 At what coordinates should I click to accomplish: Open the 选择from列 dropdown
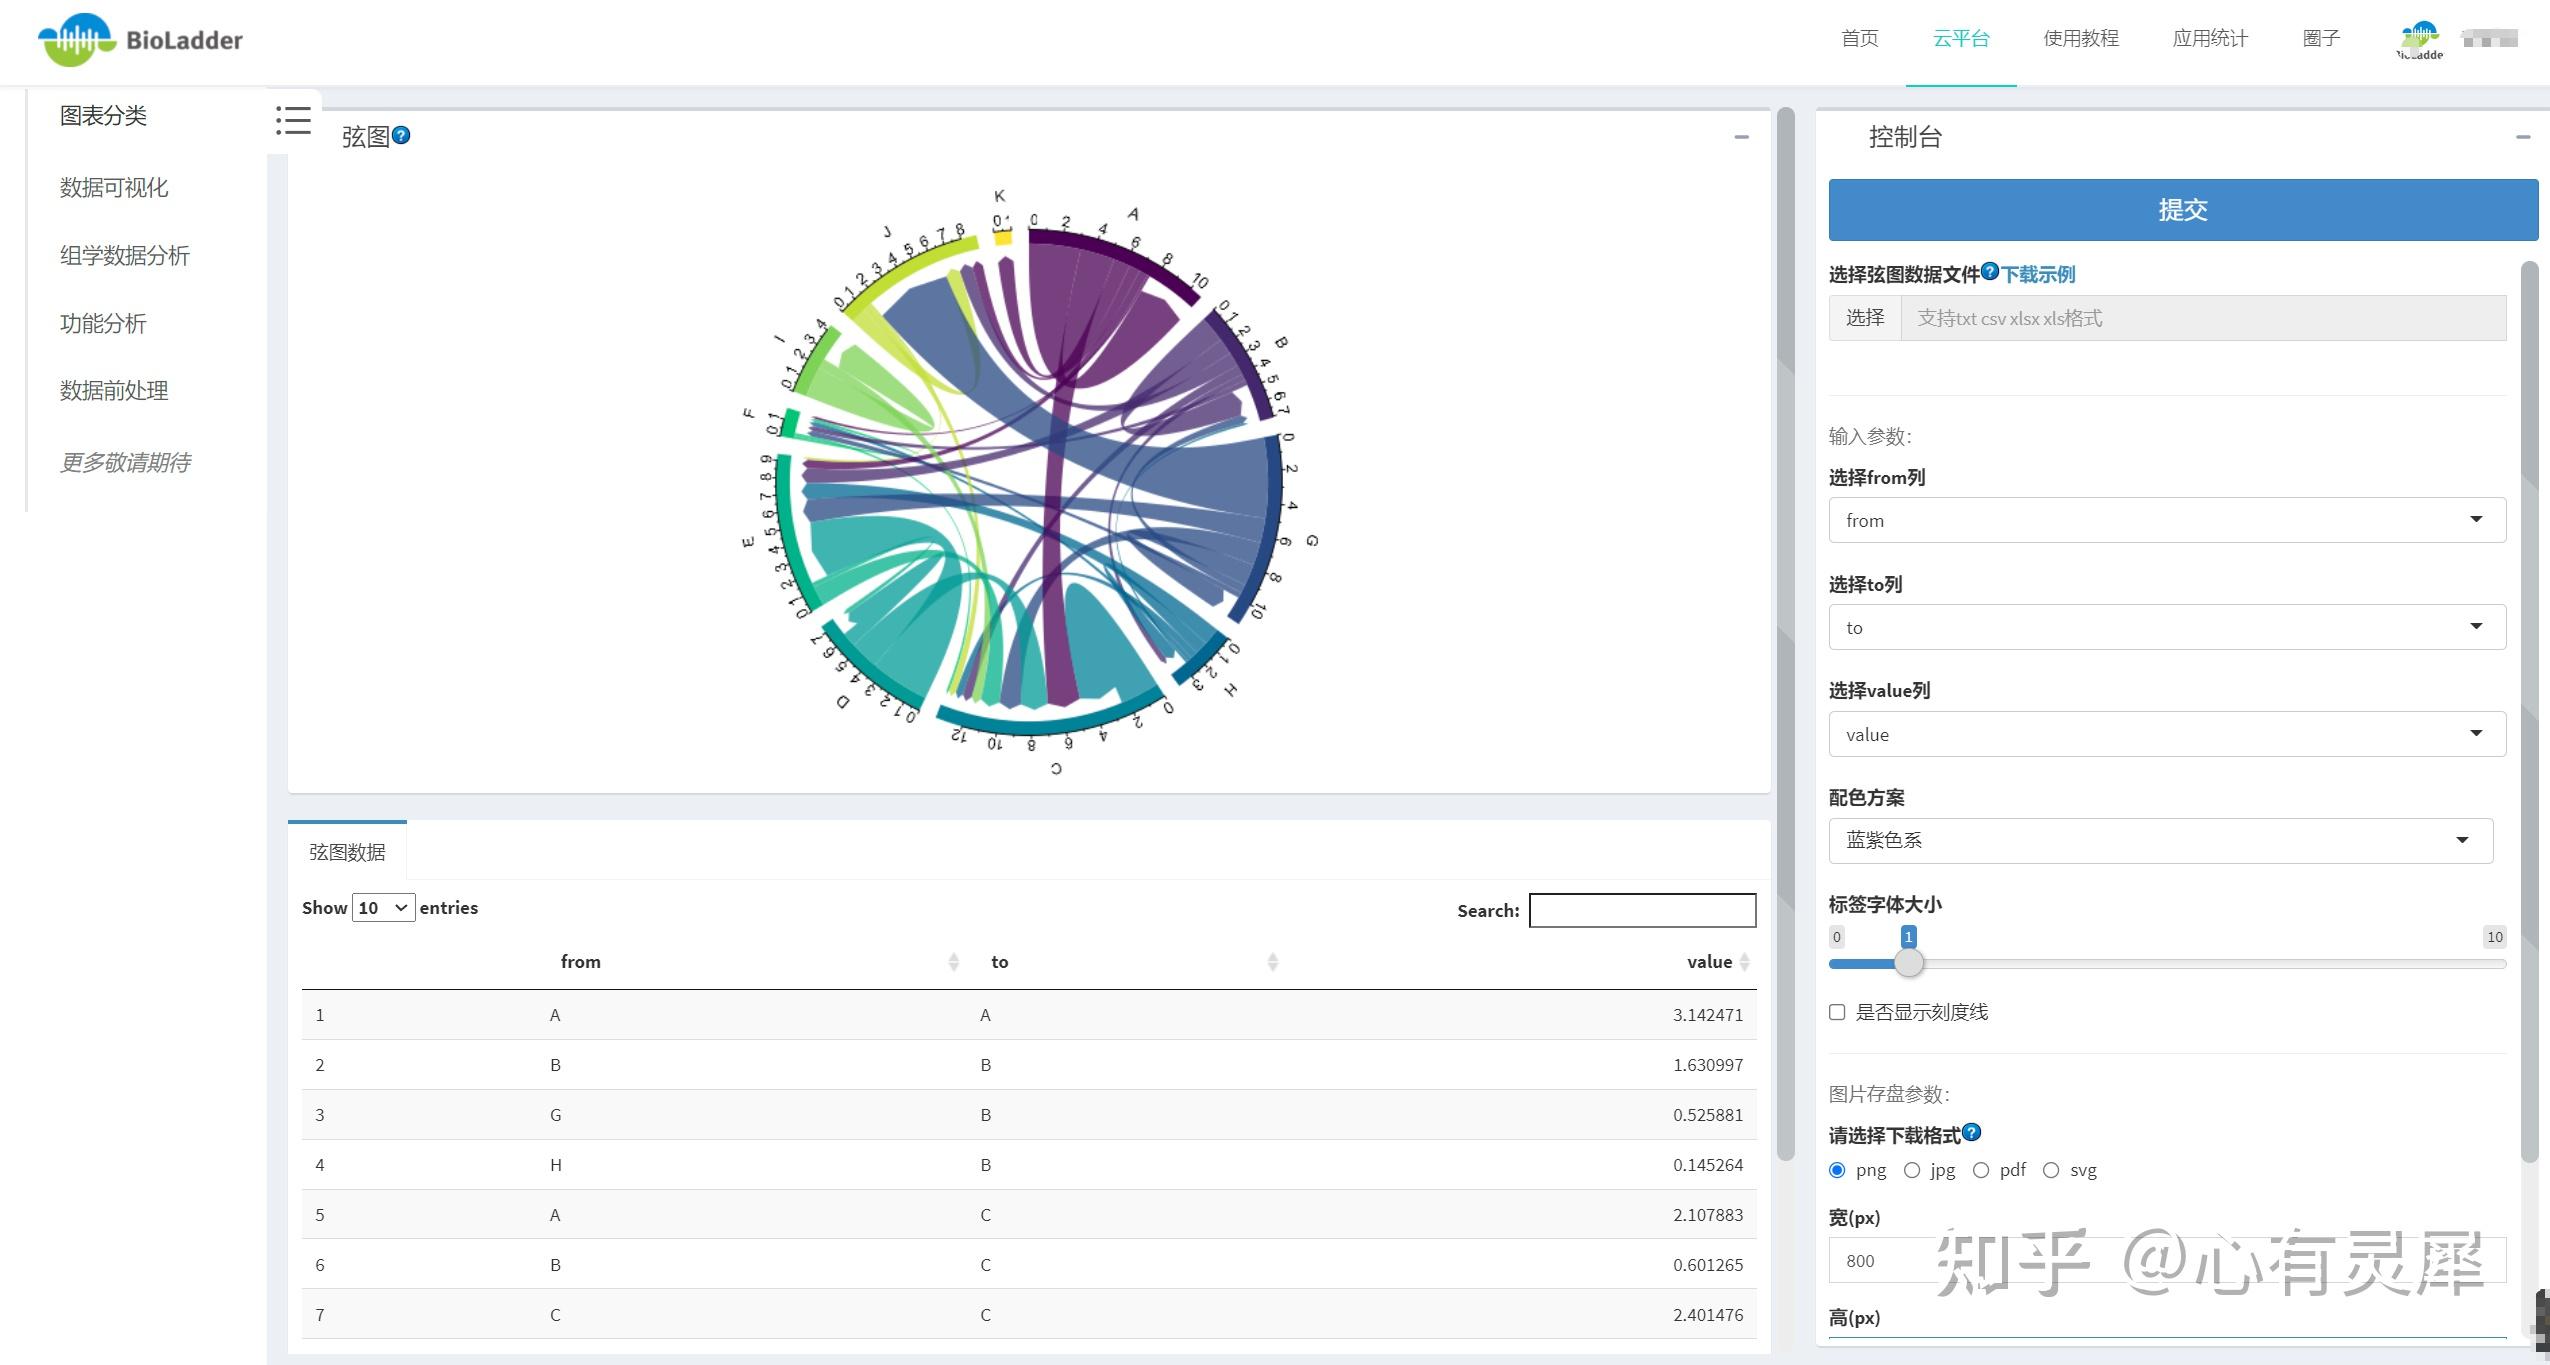click(2166, 520)
